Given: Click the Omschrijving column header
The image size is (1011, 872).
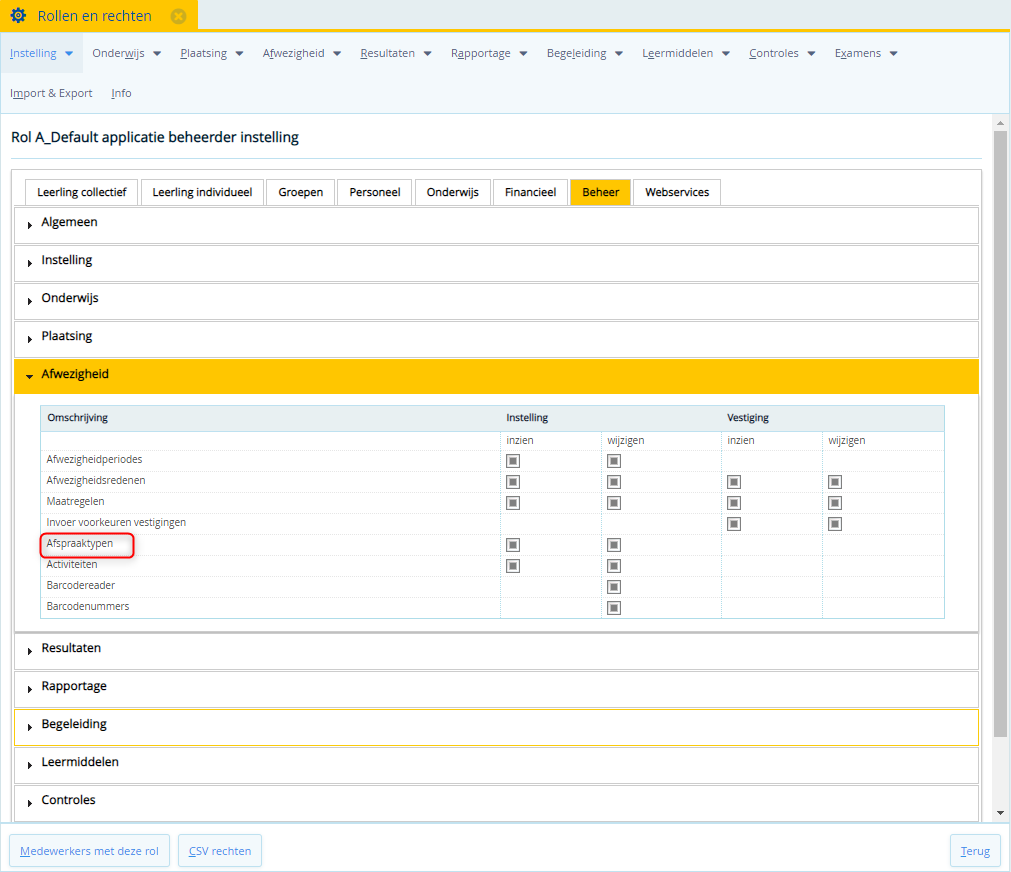Looking at the screenshot, I should (77, 417).
